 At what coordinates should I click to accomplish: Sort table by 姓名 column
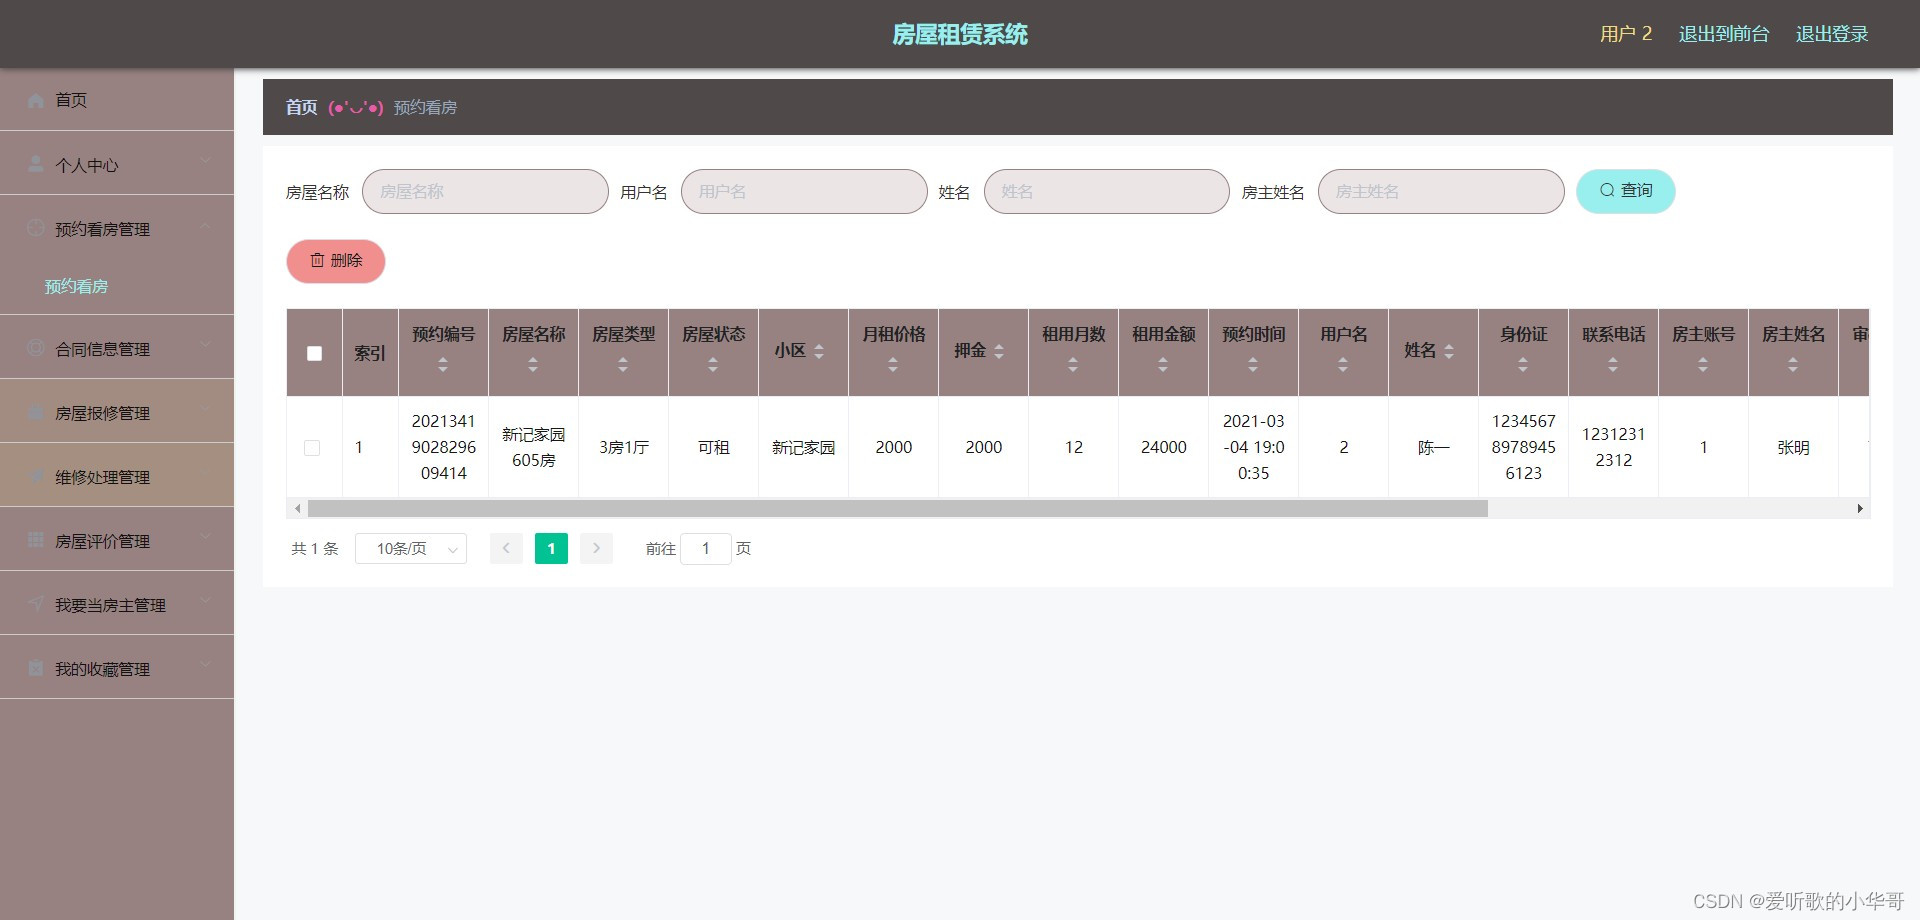[1449, 351]
